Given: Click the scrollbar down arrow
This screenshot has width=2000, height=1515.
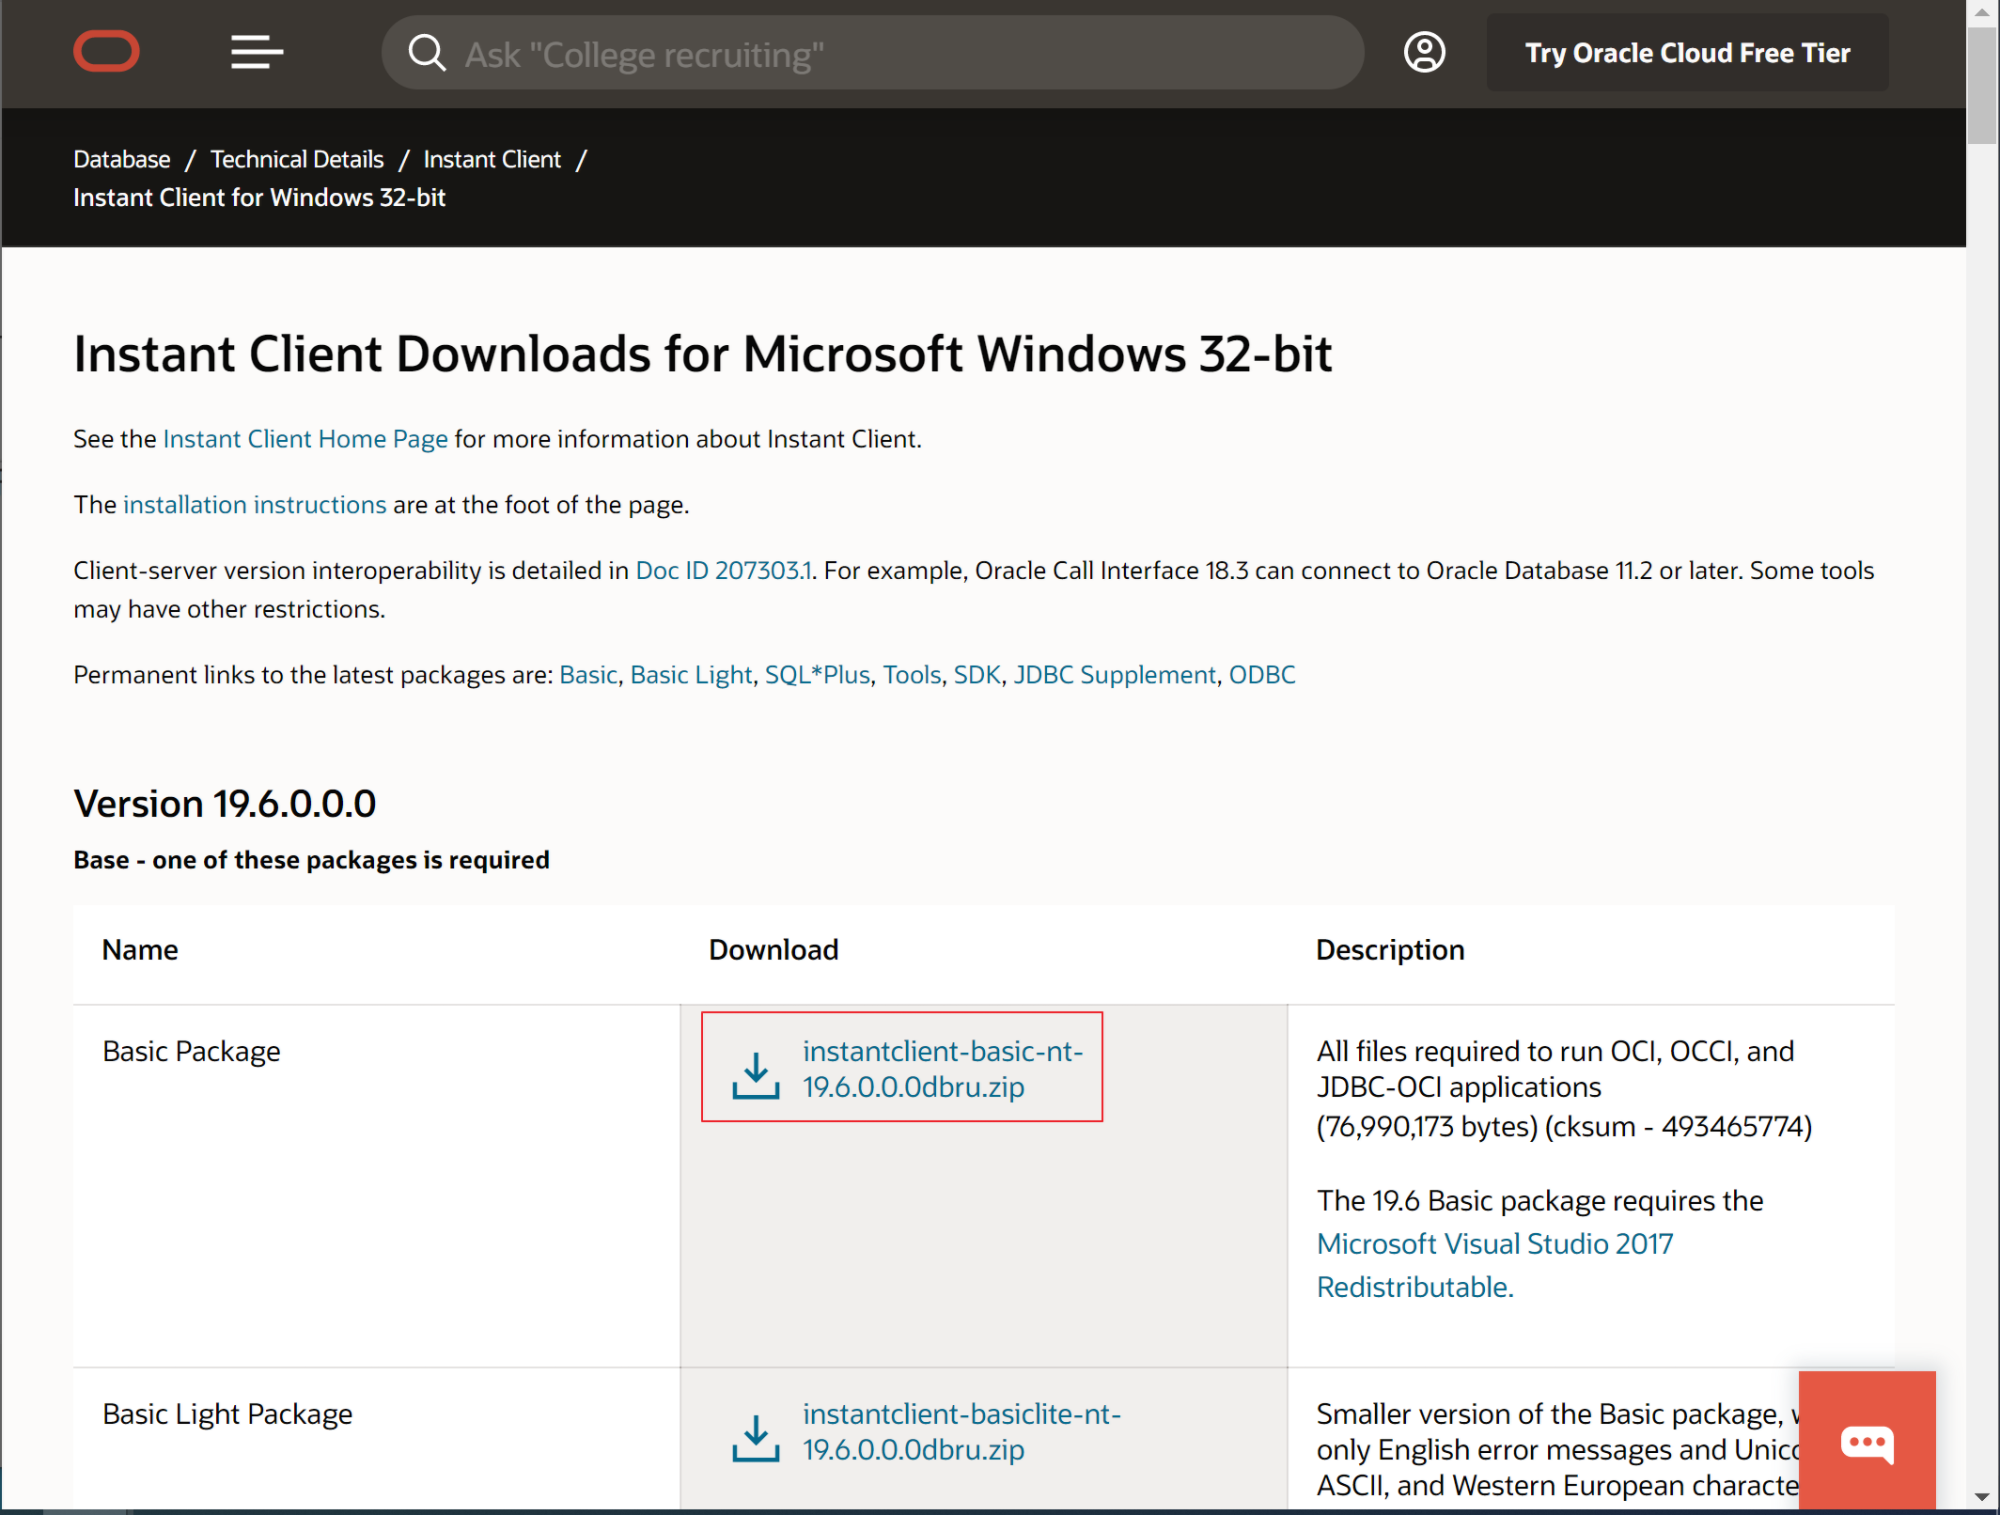Looking at the screenshot, I should [1981, 1497].
